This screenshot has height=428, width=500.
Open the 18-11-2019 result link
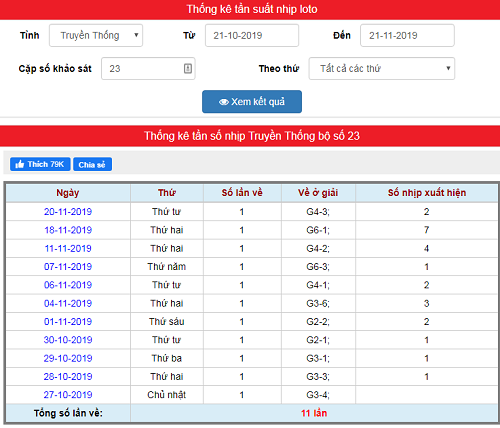point(68,230)
